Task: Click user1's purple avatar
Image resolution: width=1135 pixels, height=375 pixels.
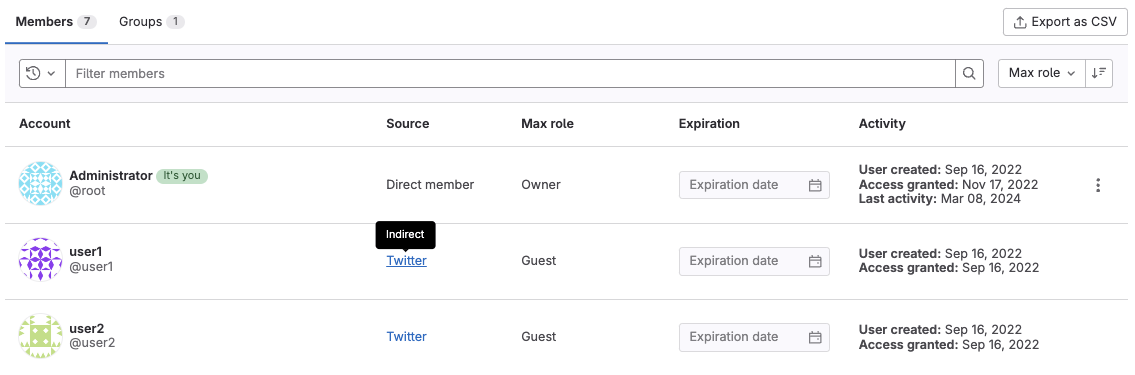Action: coord(40,259)
